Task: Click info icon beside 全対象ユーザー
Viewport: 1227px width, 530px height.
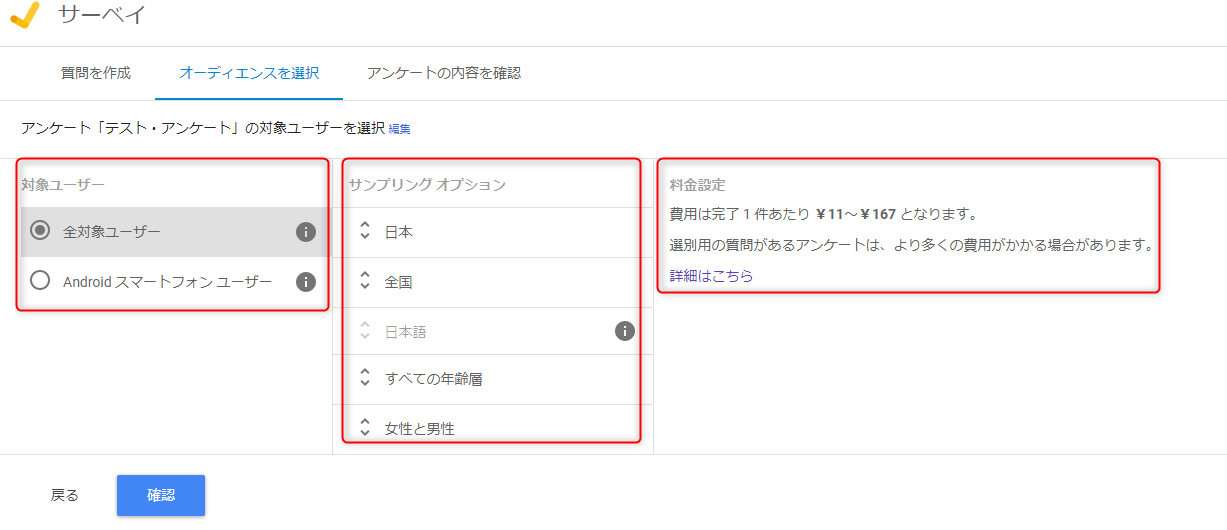Action: click(x=306, y=232)
